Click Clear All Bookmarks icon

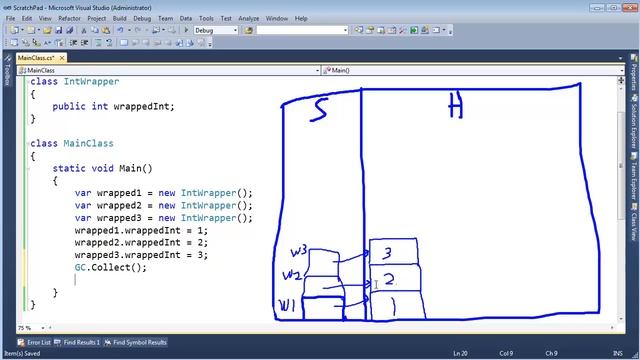click(x=201, y=42)
